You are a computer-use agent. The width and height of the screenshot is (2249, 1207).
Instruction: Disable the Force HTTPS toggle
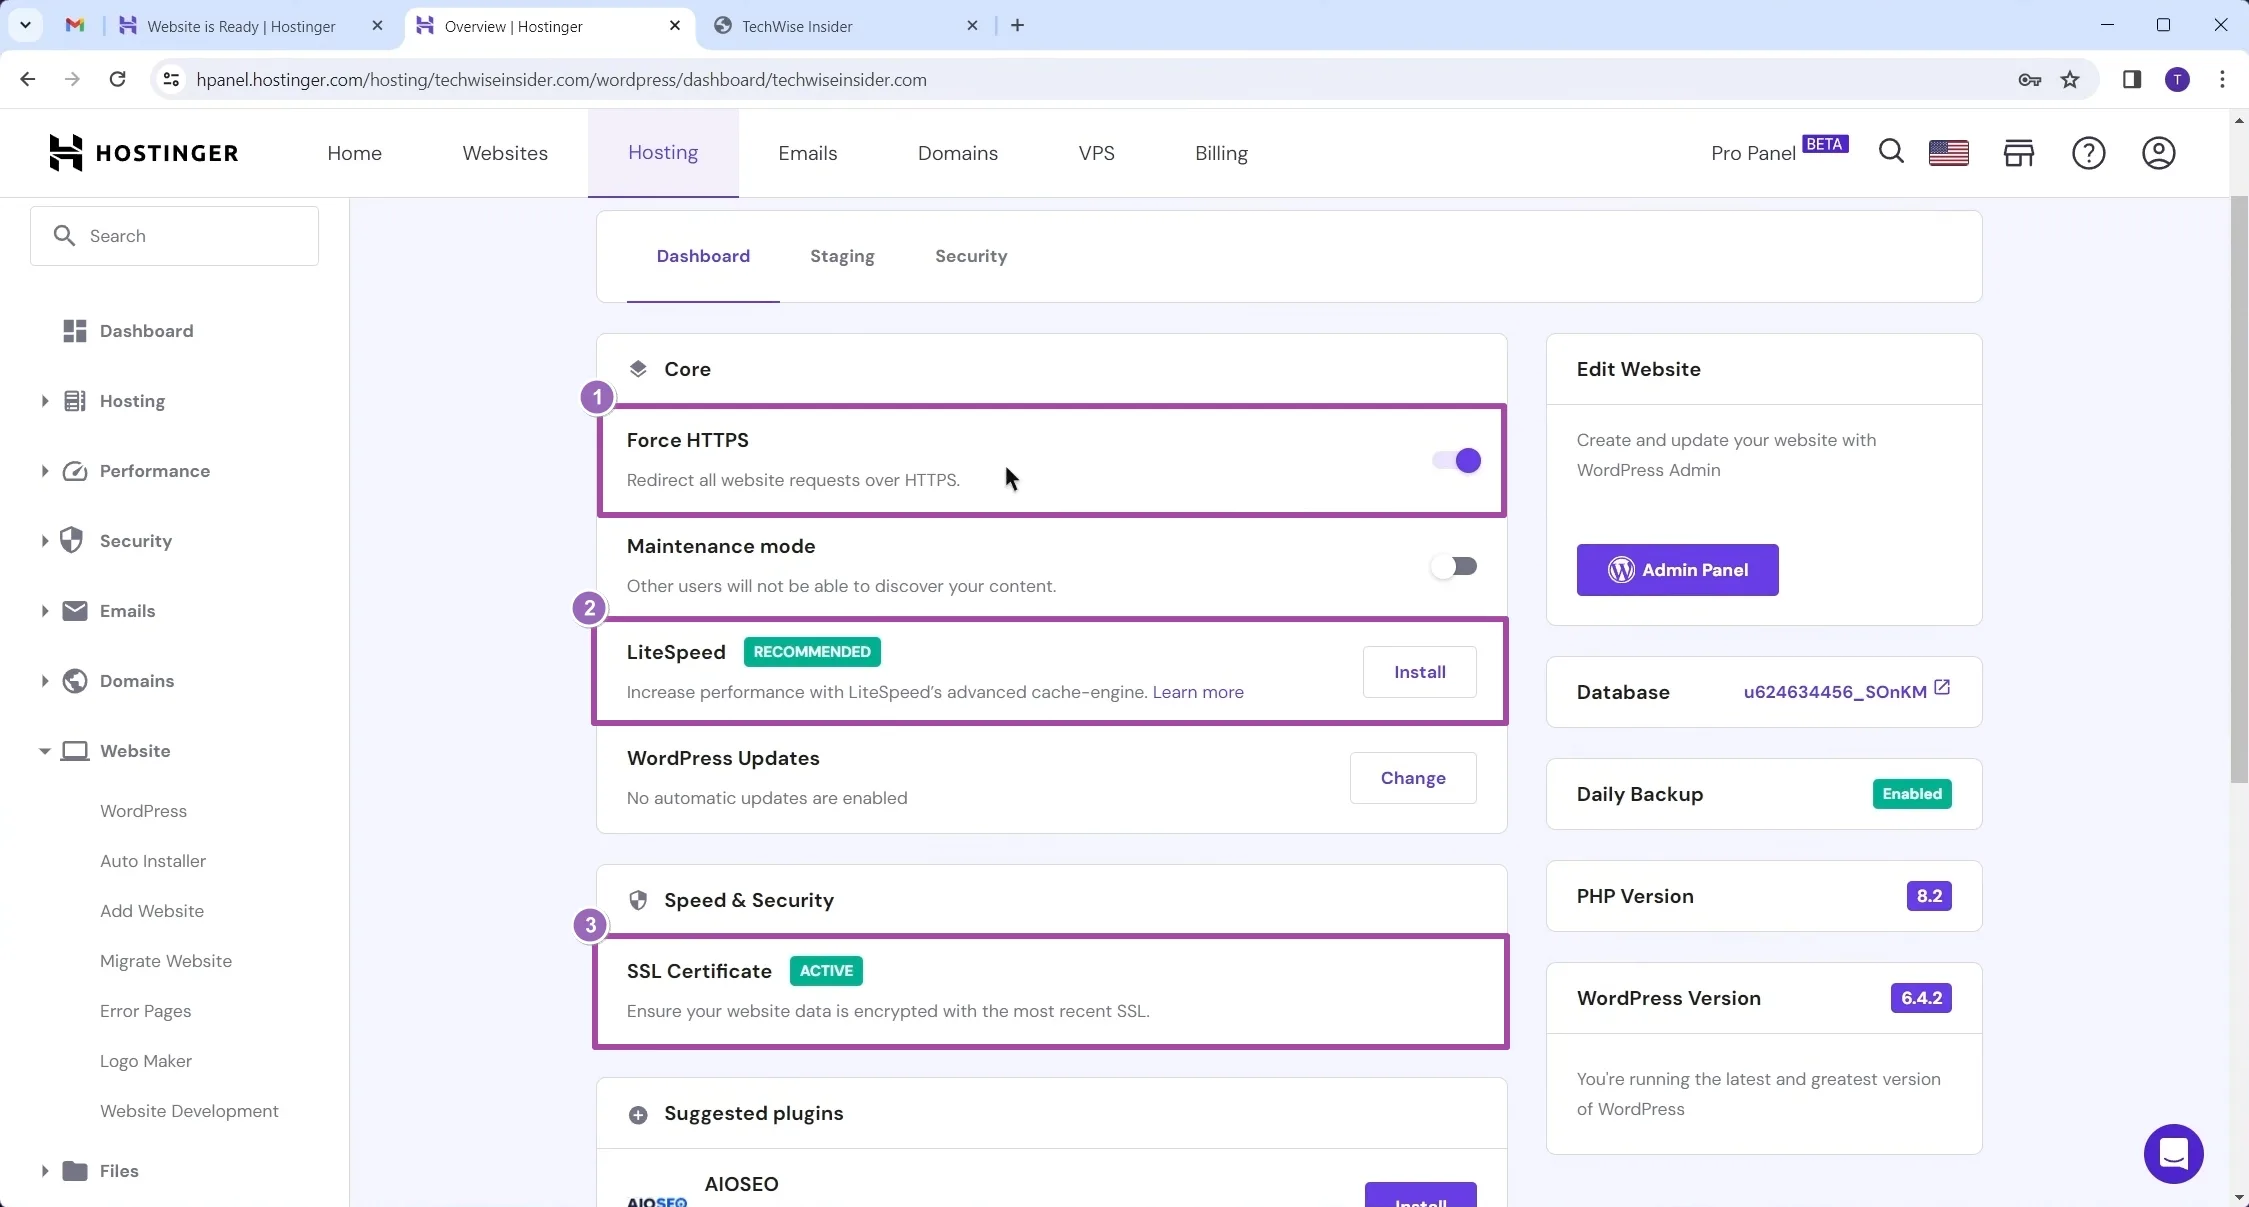[x=1456, y=460]
